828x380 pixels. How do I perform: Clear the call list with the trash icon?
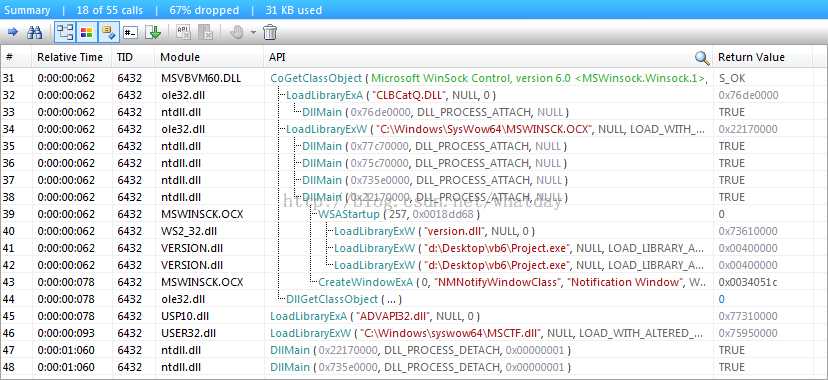tap(270, 33)
